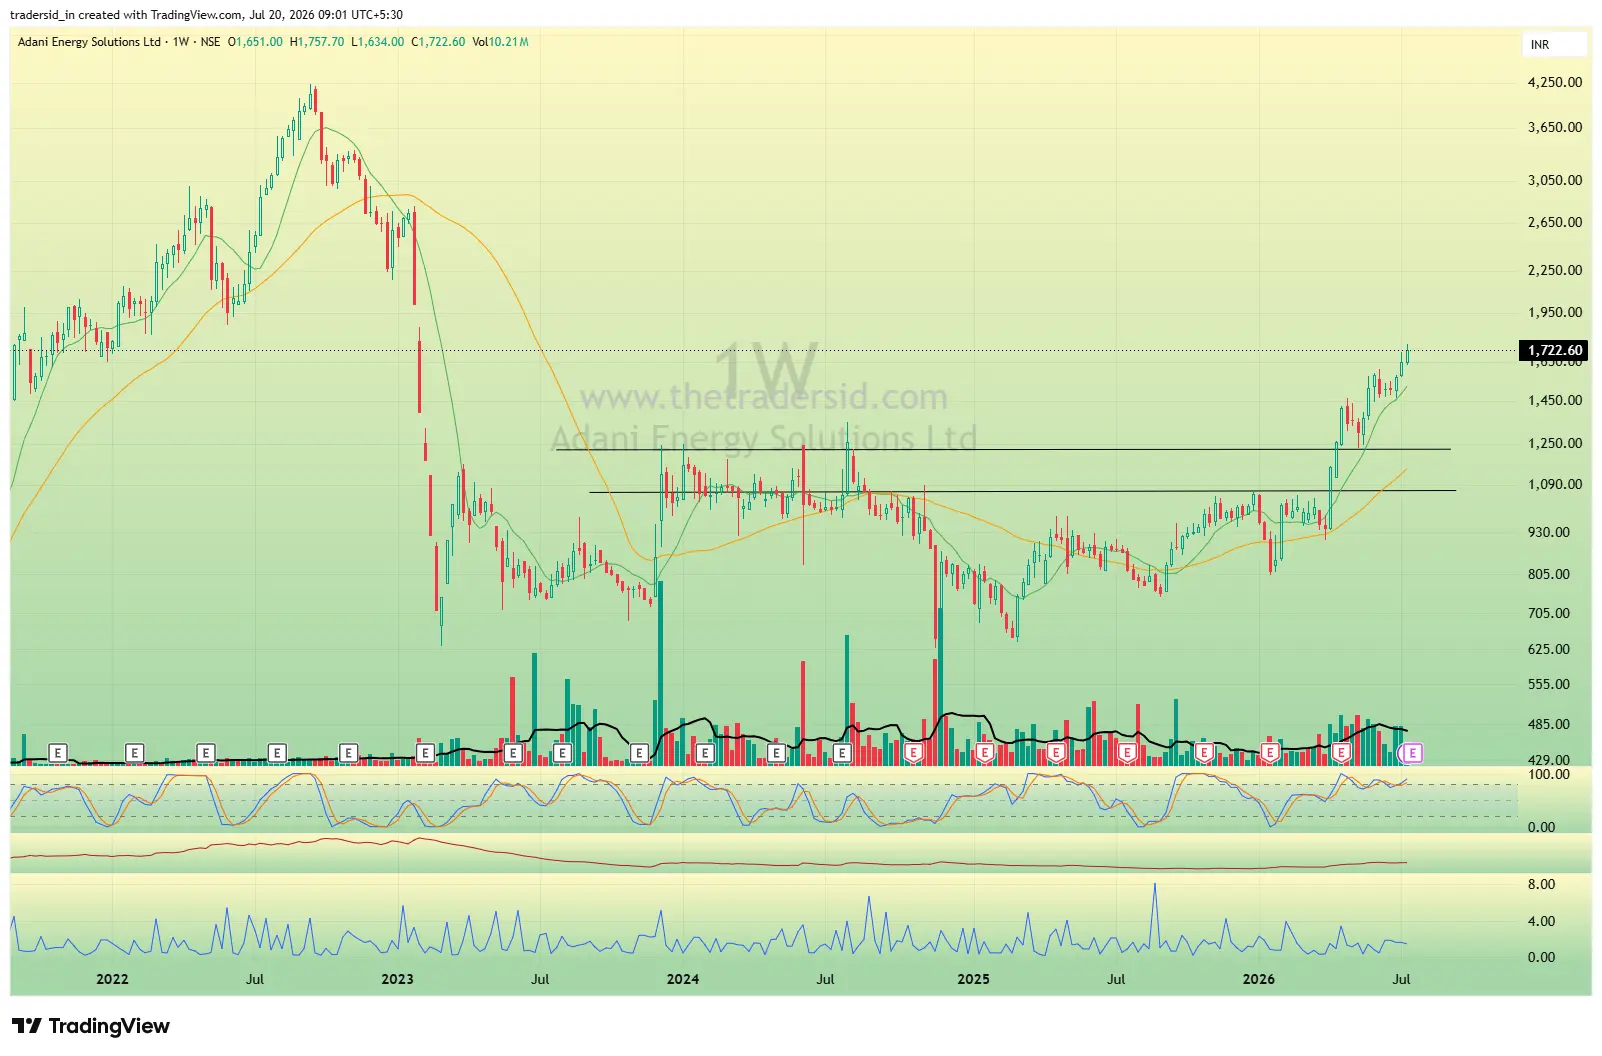
Task: Click the 429.00 price axis label
Action: (x=1549, y=760)
